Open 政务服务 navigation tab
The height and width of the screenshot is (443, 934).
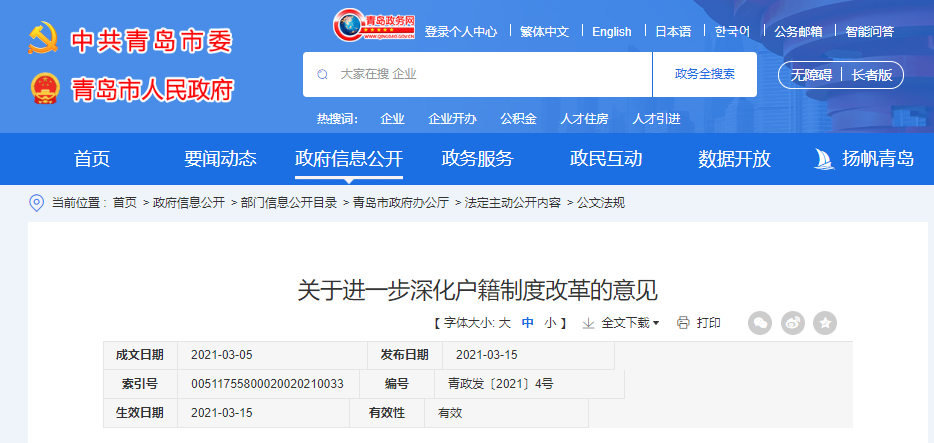pos(477,159)
